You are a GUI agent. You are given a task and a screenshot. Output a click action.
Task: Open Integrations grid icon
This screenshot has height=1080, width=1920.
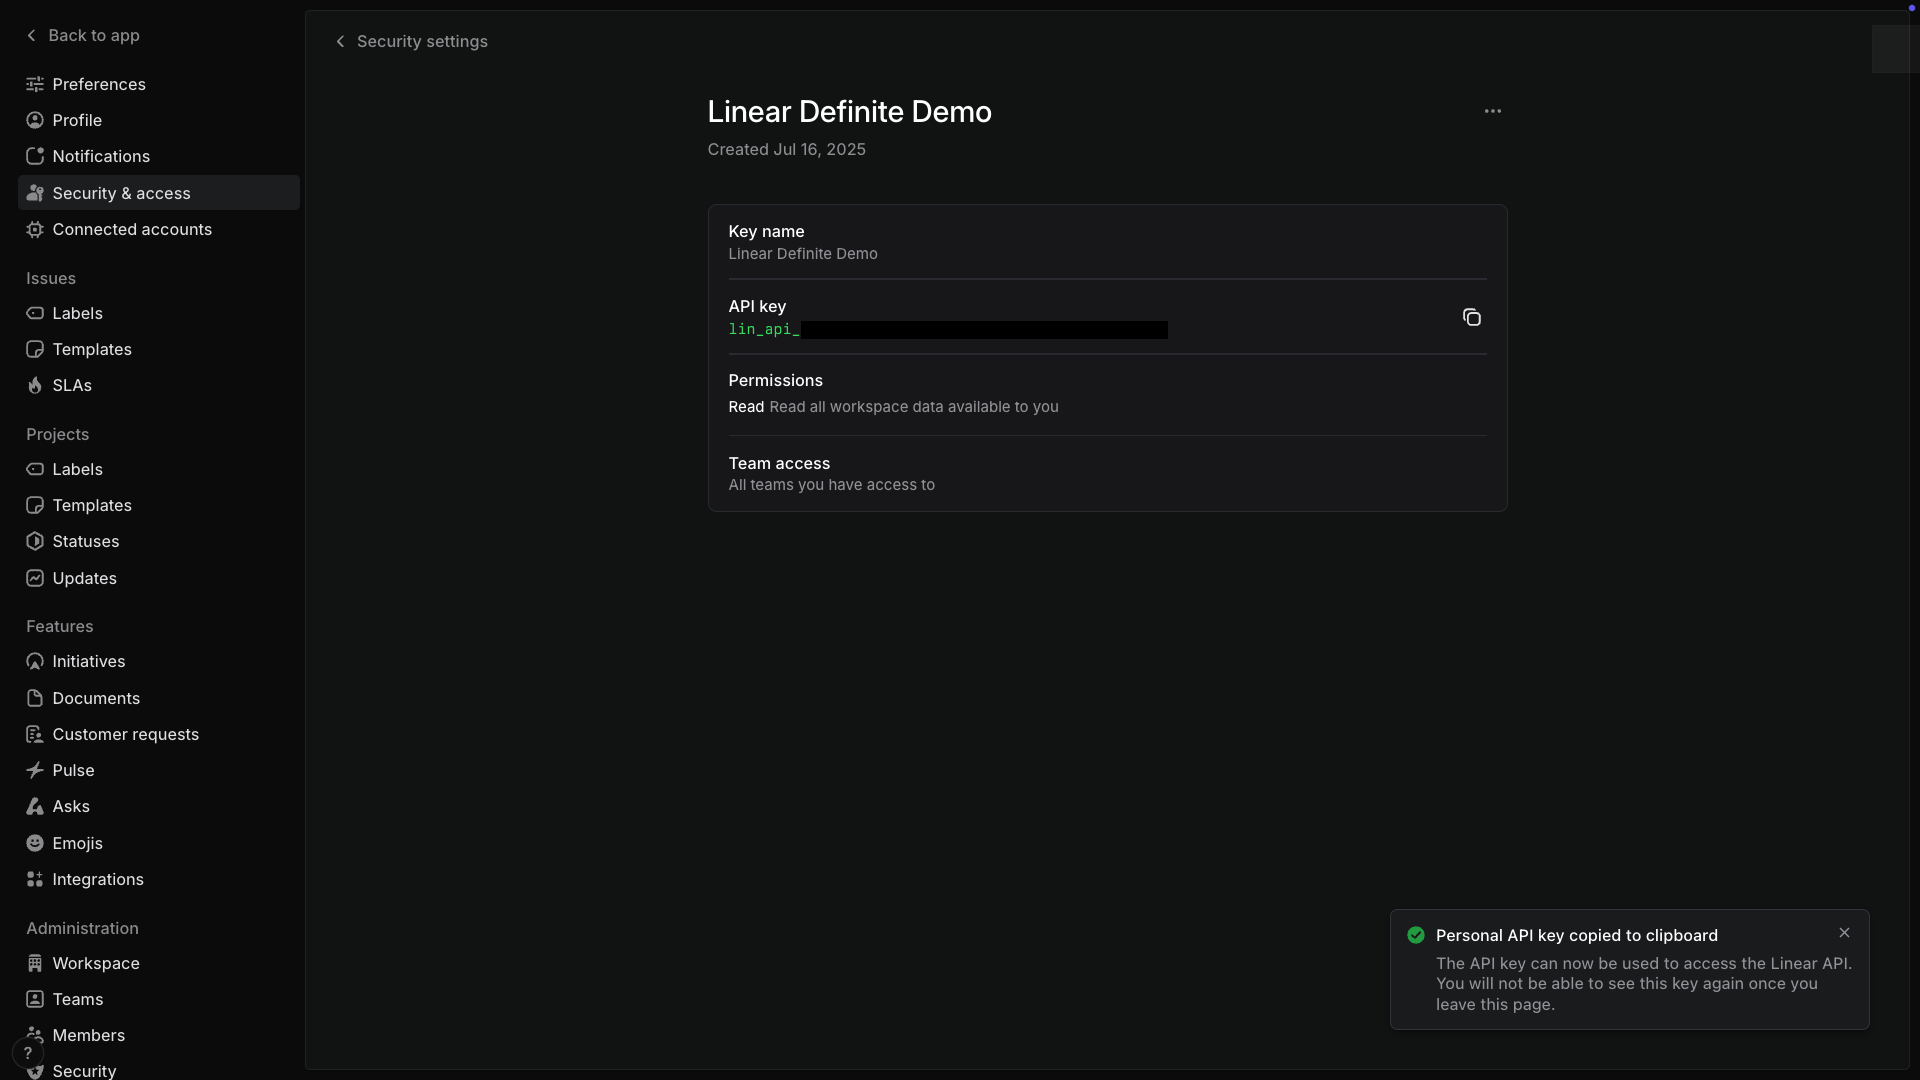[x=35, y=879]
